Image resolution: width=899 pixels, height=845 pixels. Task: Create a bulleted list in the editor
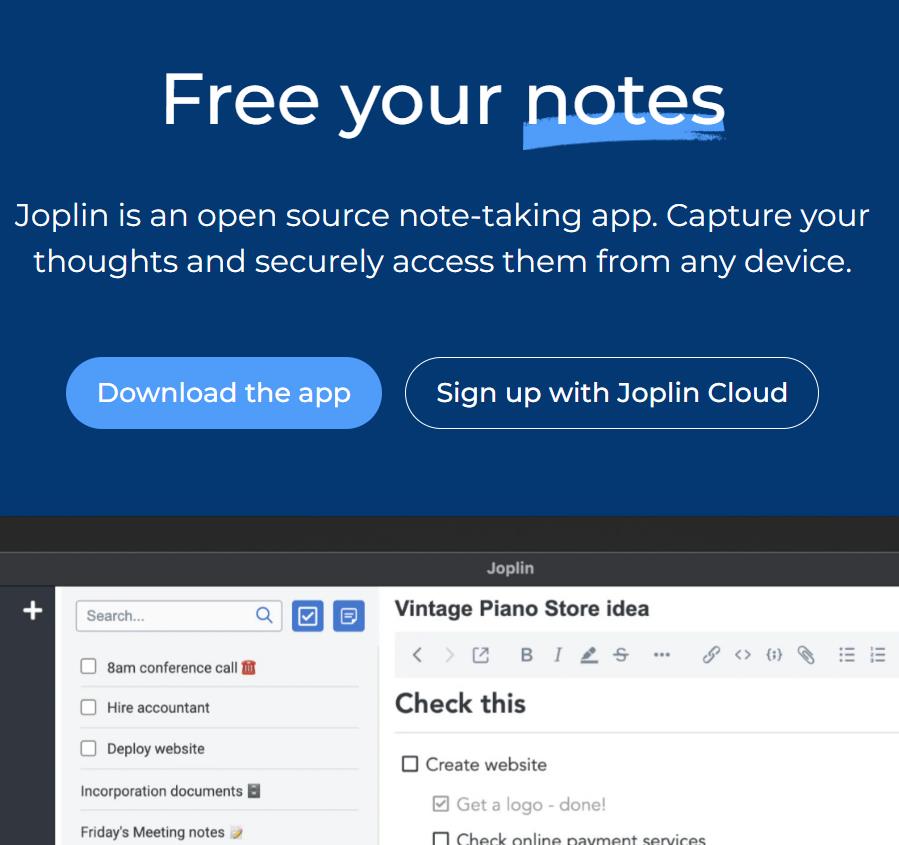click(x=846, y=655)
